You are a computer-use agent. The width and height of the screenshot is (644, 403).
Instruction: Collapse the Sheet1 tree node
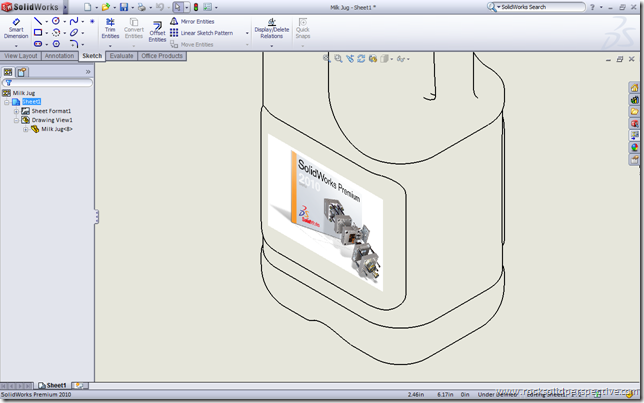click(7, 102)
